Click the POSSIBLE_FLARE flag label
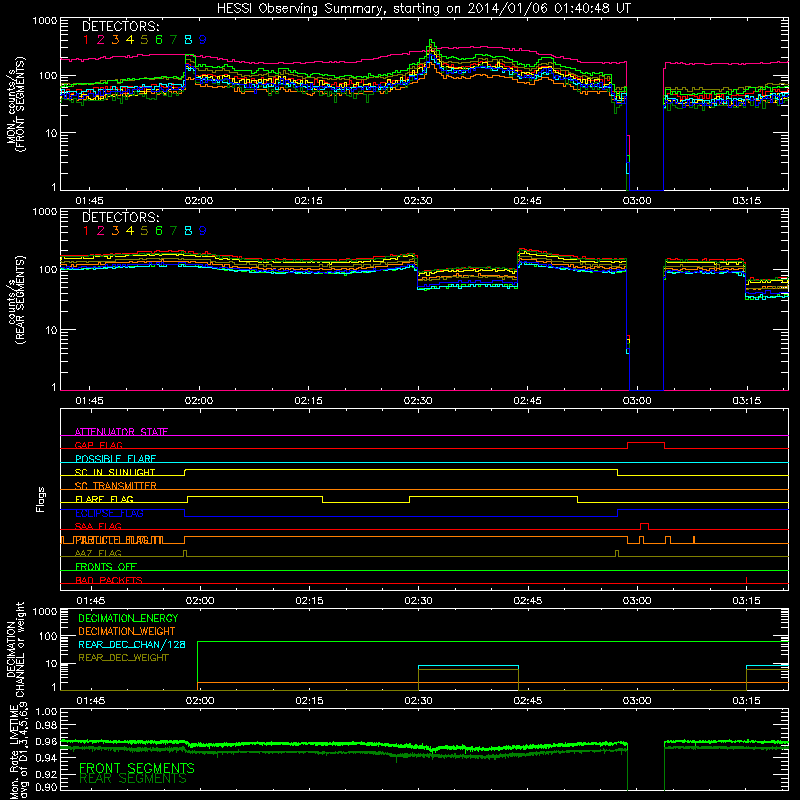This screenshot has height=800, width=800. pyautogui.click(x=115, y=459)
